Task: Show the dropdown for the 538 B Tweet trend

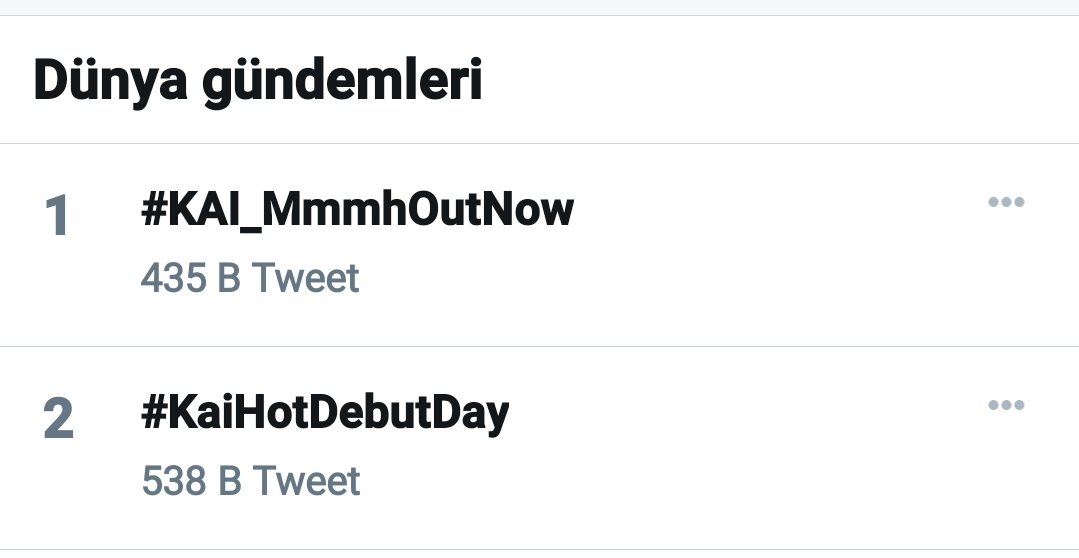Action: click(1005, 405)
